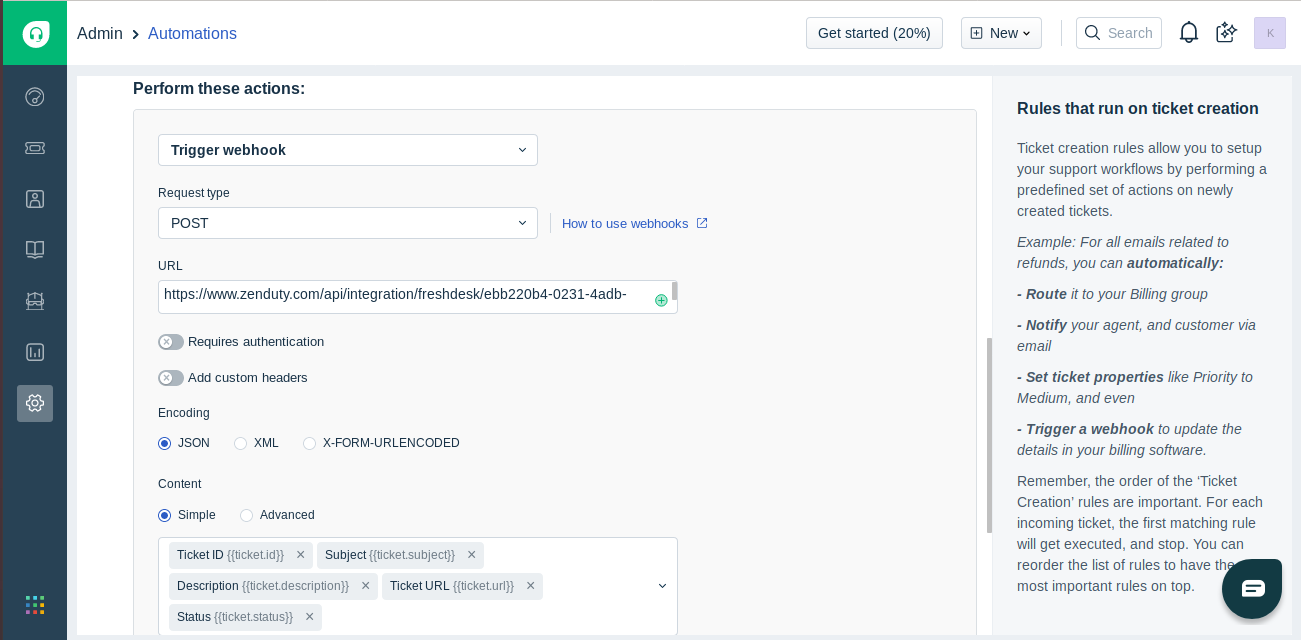Screen dimensions: 1301x640
Task: Click 'Rules that run on ticket creation' heading
Action: pos(1138,108)
